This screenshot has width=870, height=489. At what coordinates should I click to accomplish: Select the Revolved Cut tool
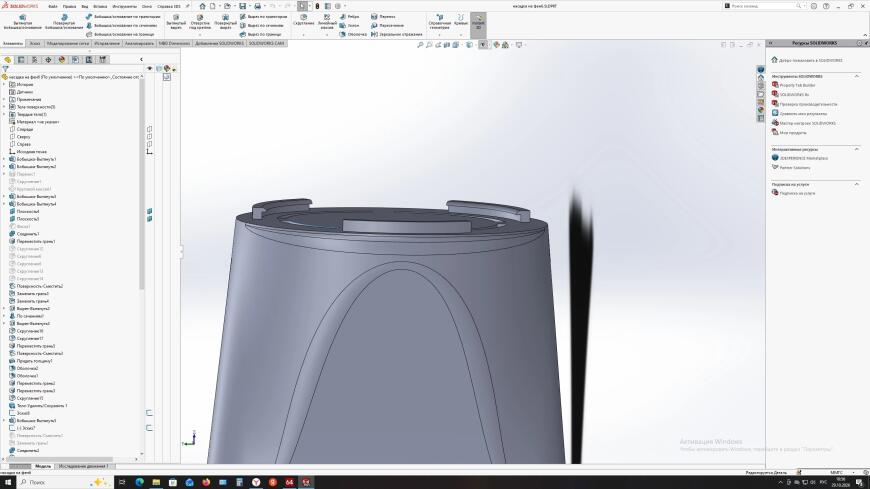point(225,22)
